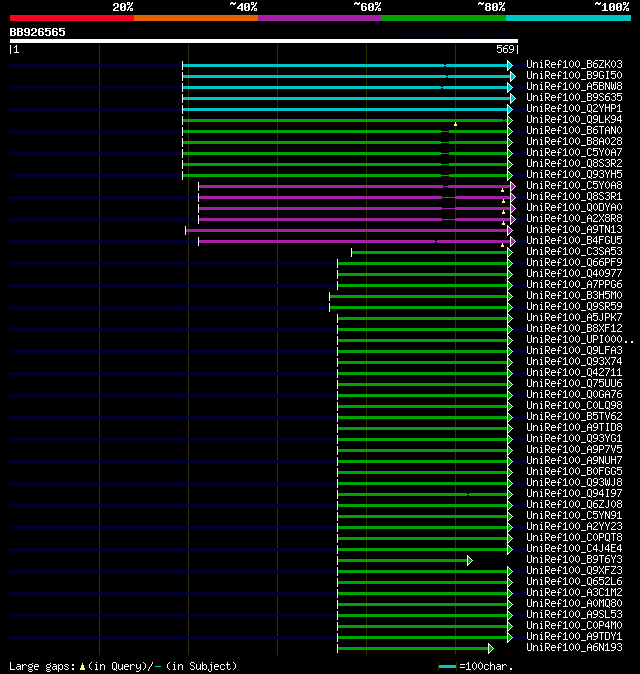The height and width of the screenshot is (674, 640).
Task: Click the UniRef100_Q8S3R1 label
Action: click(x=574, y=196)
